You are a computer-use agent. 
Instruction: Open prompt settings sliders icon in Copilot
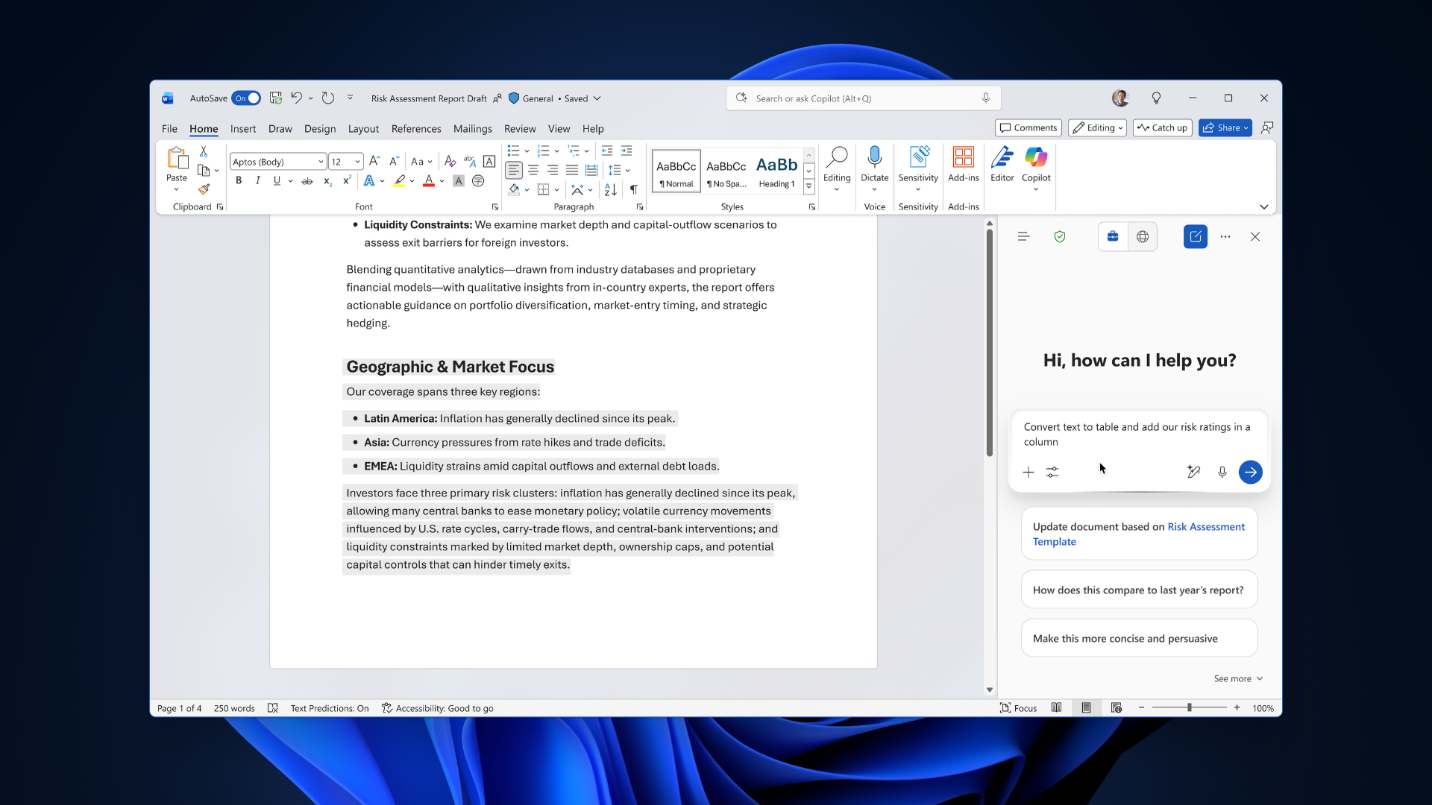coord(1053,472)
